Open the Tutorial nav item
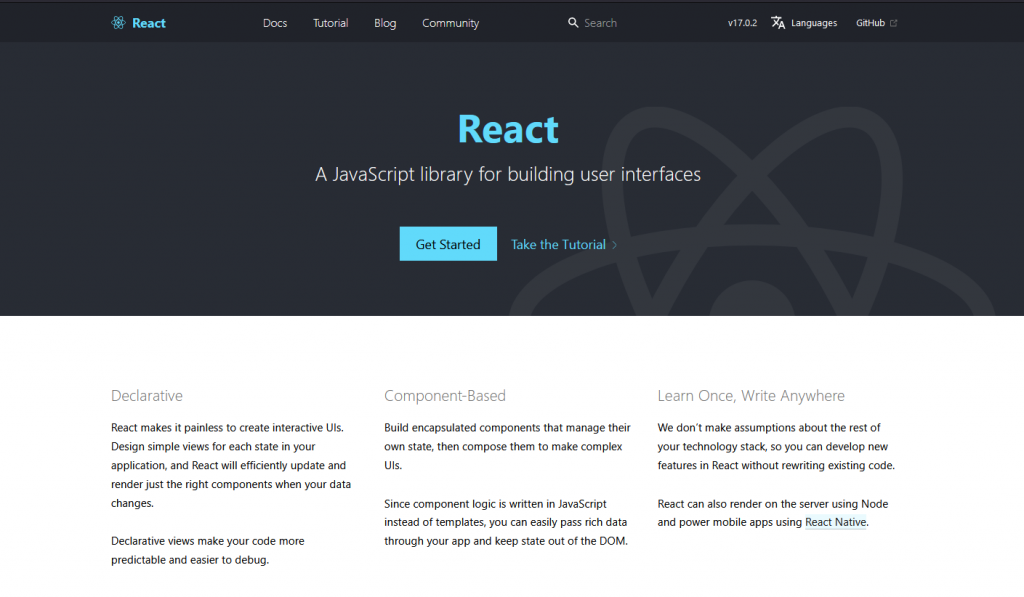This screenshot has height=597, width=1024. 330,23
